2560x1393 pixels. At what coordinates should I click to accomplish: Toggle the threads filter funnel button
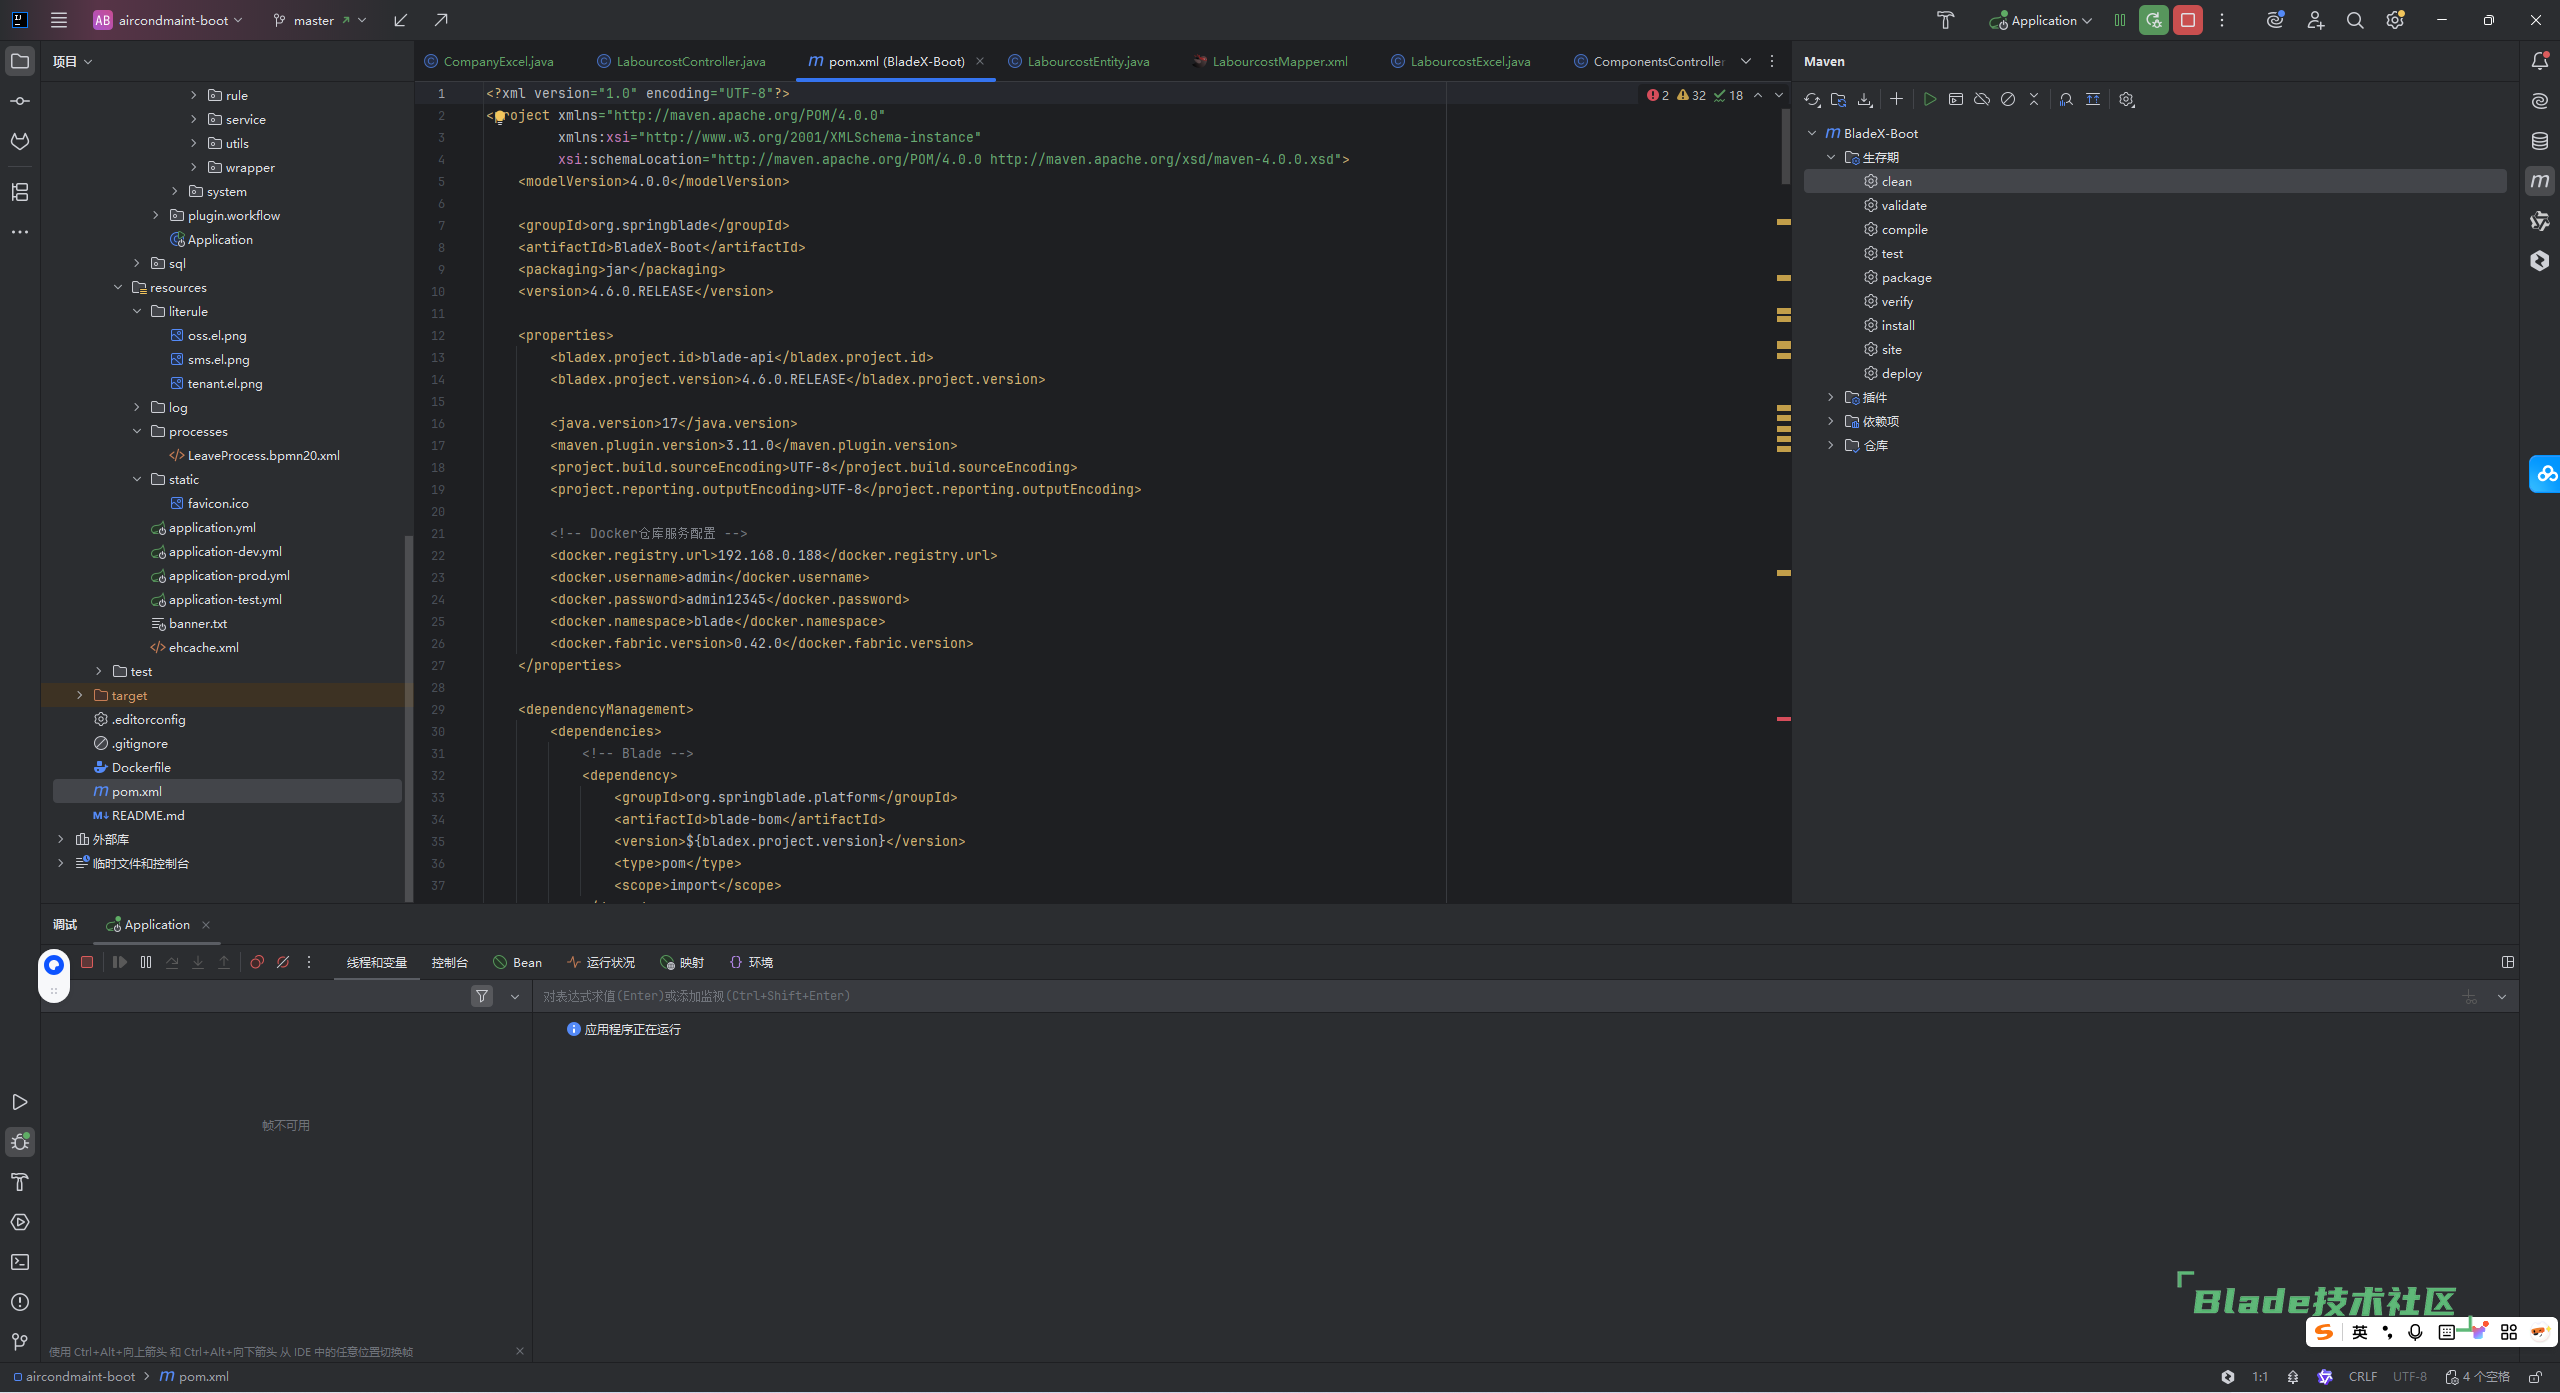pos(482,996)
